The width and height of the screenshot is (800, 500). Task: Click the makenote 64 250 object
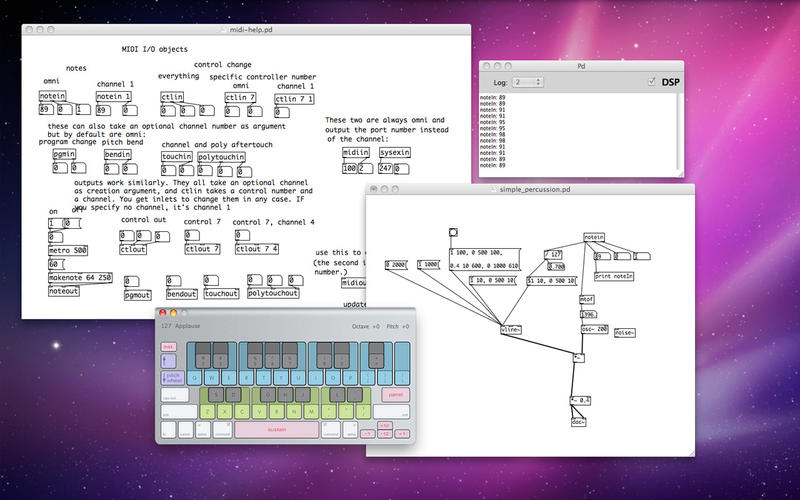tap(80, 277)
